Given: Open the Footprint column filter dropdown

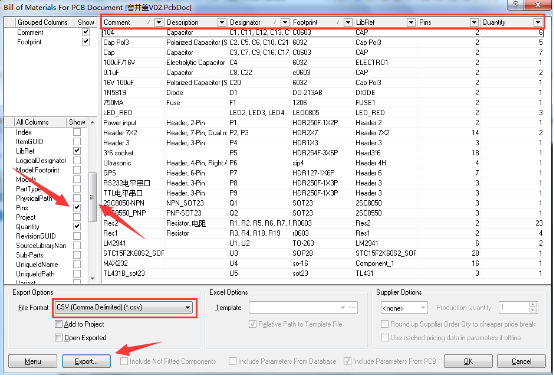Looking at the screenshot, I should [348, 23].
